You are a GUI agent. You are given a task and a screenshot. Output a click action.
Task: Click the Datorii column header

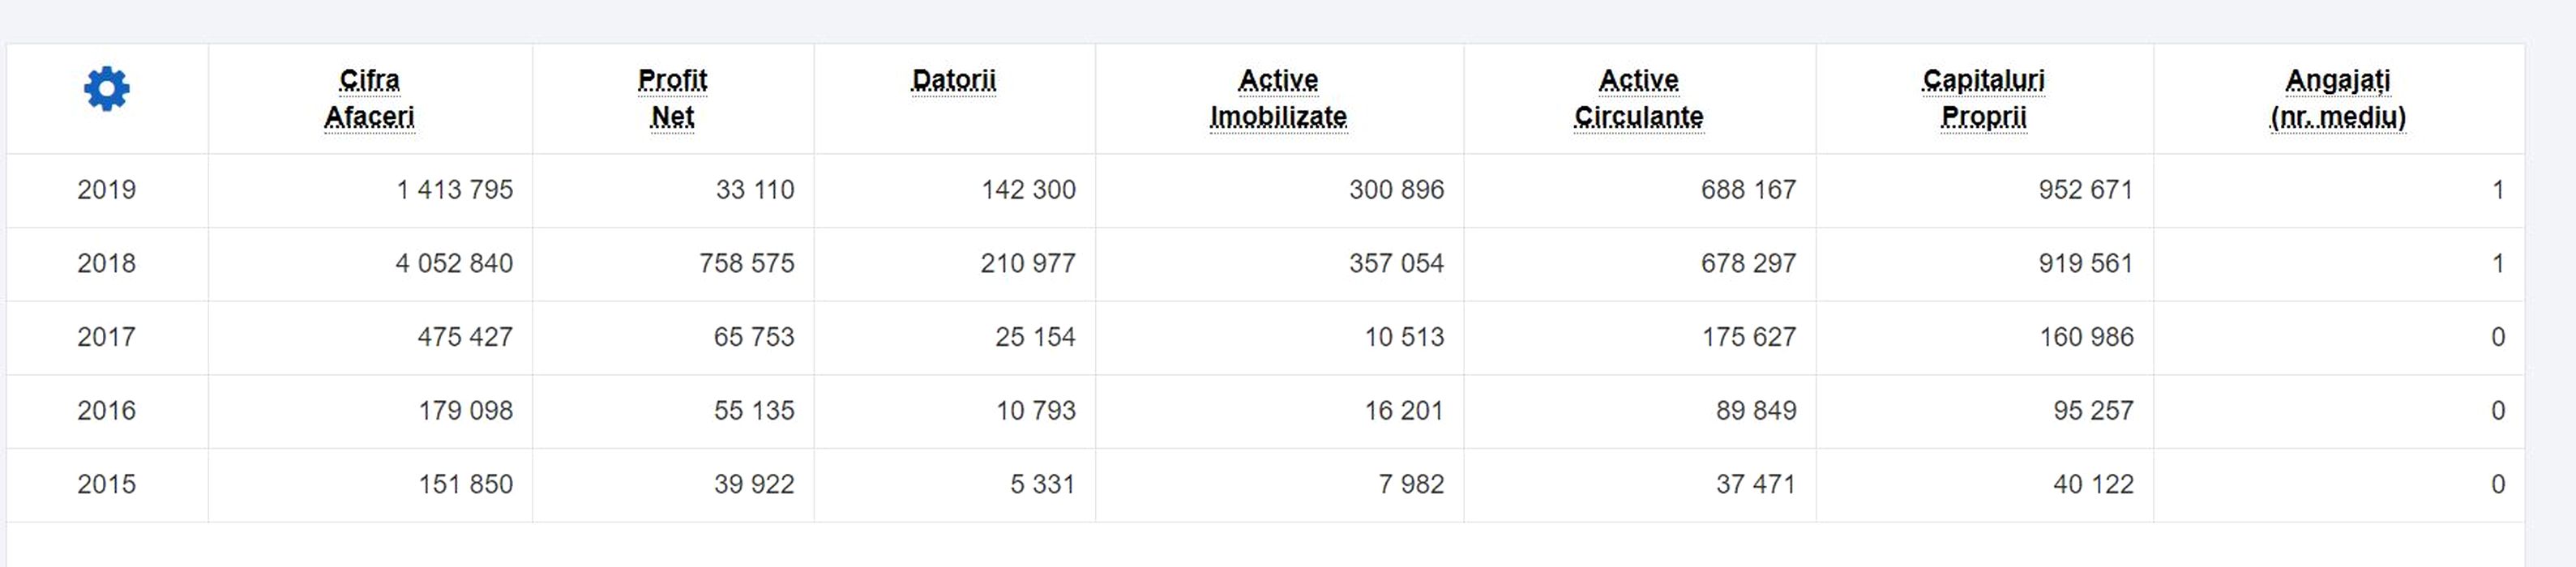(953, 80)
